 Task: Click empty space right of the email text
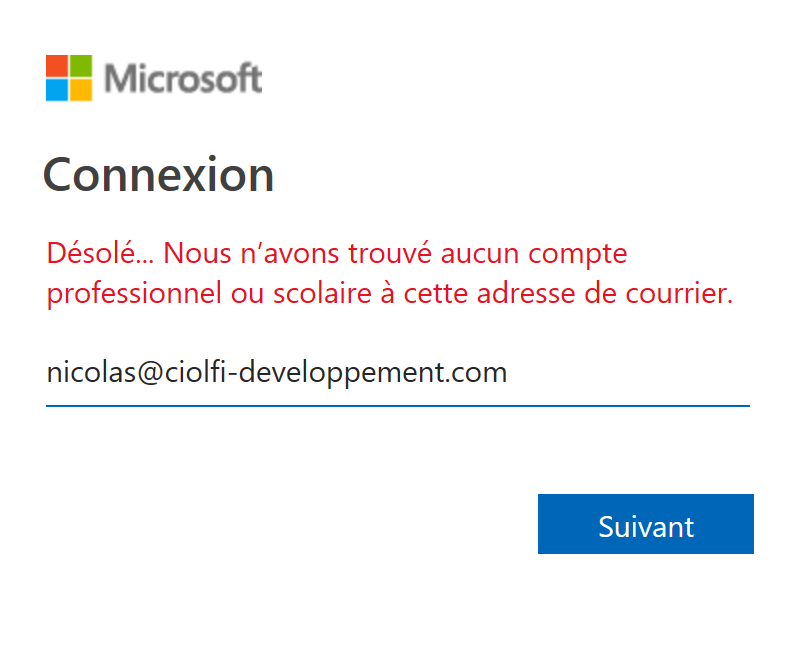[630, 373]
